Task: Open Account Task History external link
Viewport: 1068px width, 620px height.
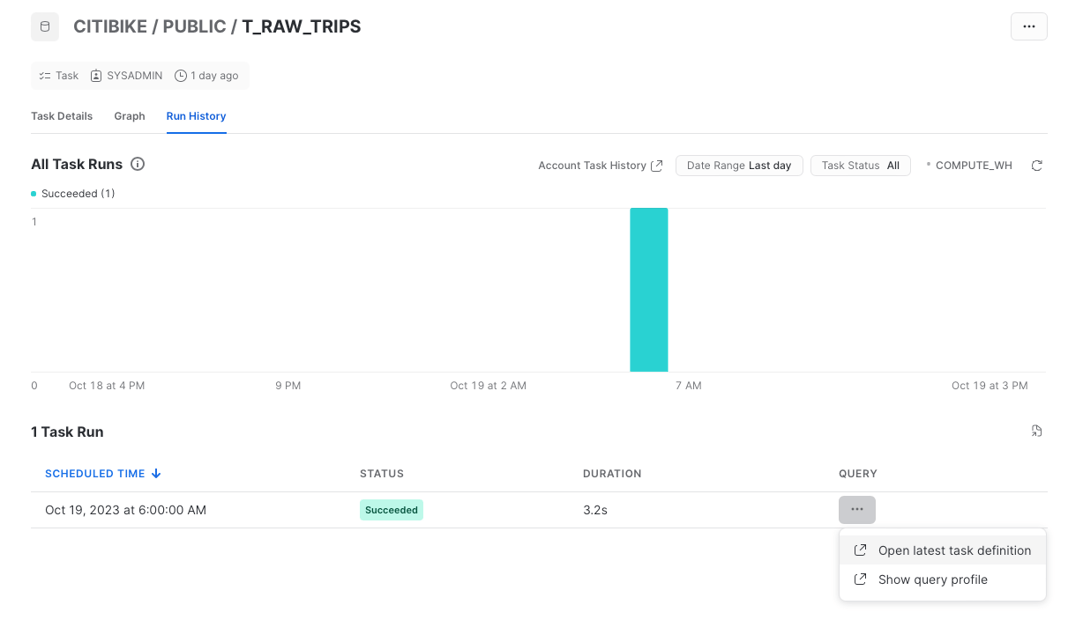Action: (600, 166)
